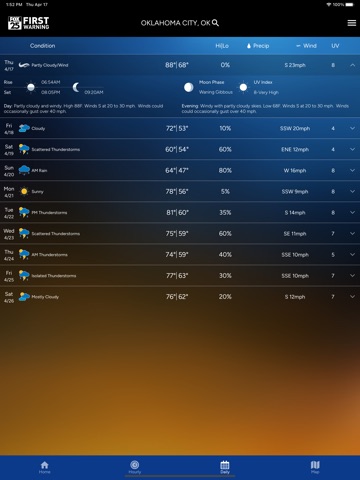Tap the Condition column header
360x480 pixels.
[42, 46]
